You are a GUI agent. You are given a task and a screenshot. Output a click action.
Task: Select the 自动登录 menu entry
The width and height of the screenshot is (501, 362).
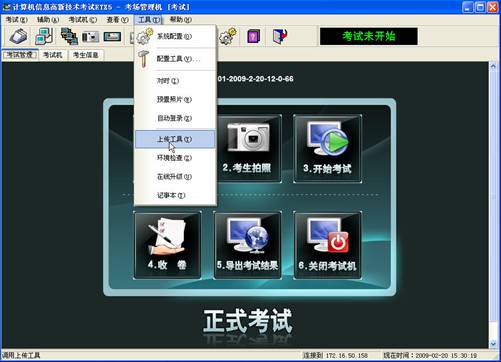pyautogui.click(x=175, y=118)
